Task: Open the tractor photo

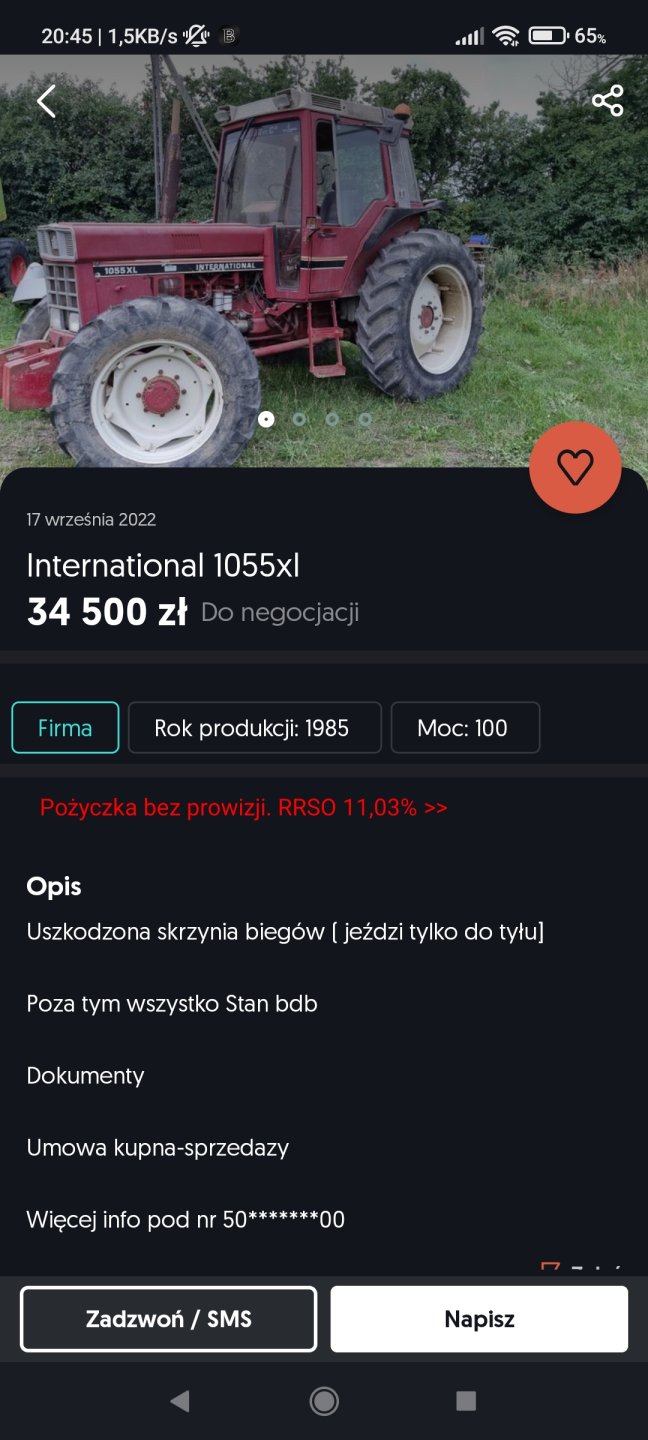Action: (300, 250)
